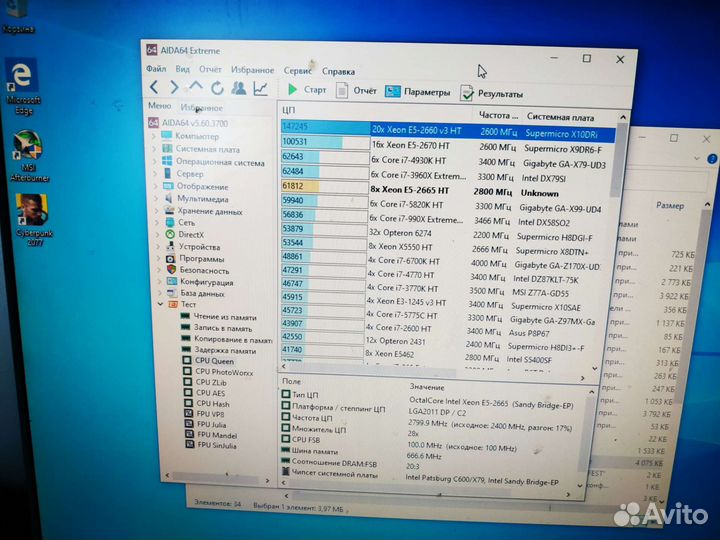Start the benchmark with Старт button

pos(307,90)
